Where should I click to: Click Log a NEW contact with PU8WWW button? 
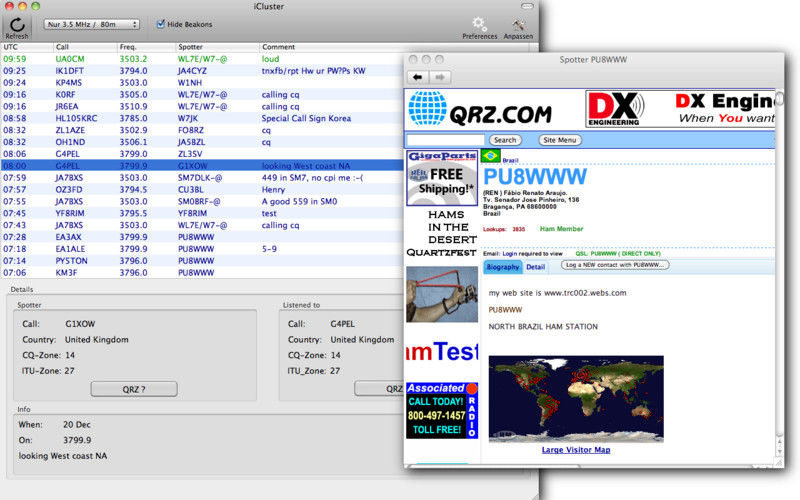click(x=615, y=265)
